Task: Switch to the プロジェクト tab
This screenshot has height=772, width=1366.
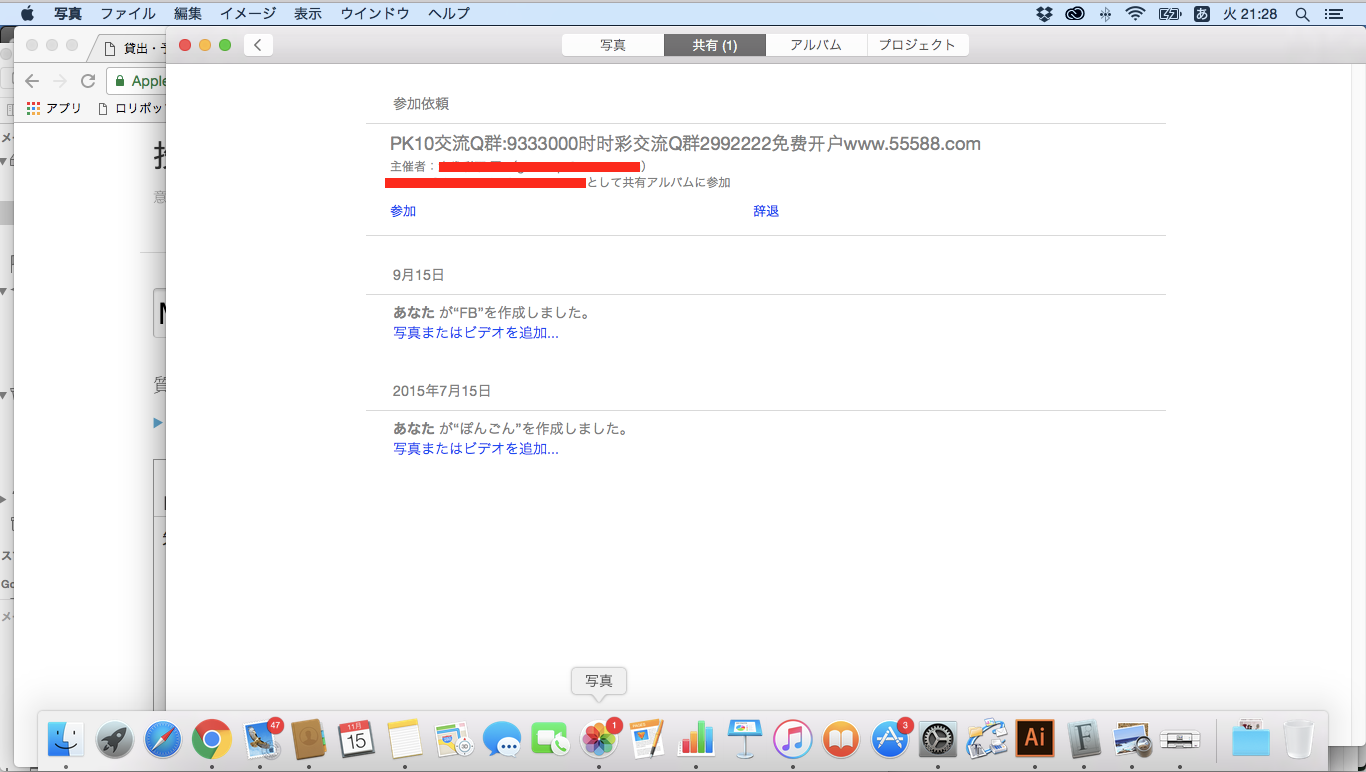Action: point(918,45)
